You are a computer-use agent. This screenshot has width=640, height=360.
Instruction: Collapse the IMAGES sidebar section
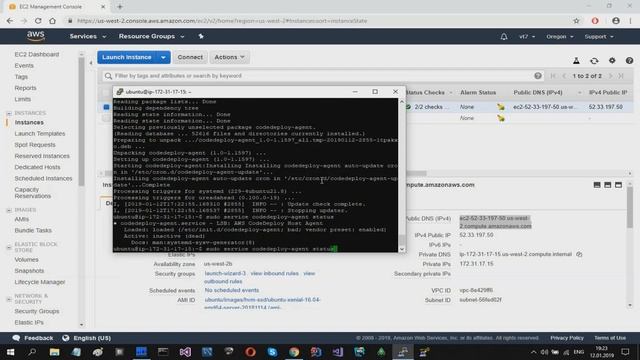tap(9, 210)
